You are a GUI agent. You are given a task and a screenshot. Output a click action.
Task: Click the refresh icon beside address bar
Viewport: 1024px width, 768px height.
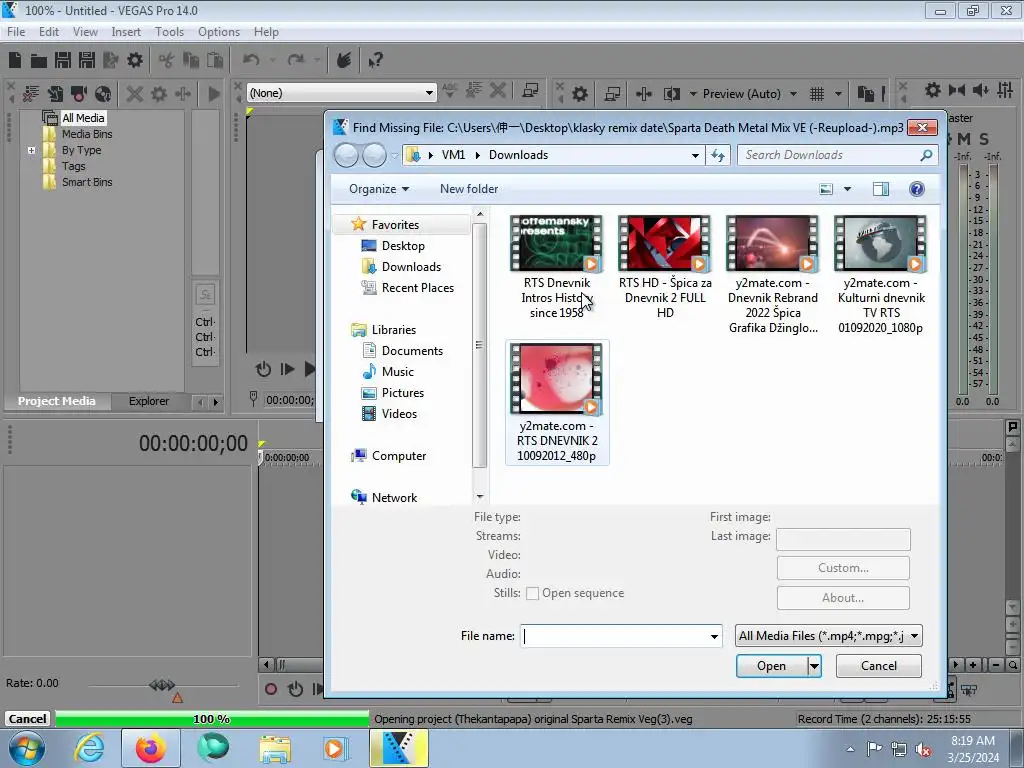coord(718,155)
